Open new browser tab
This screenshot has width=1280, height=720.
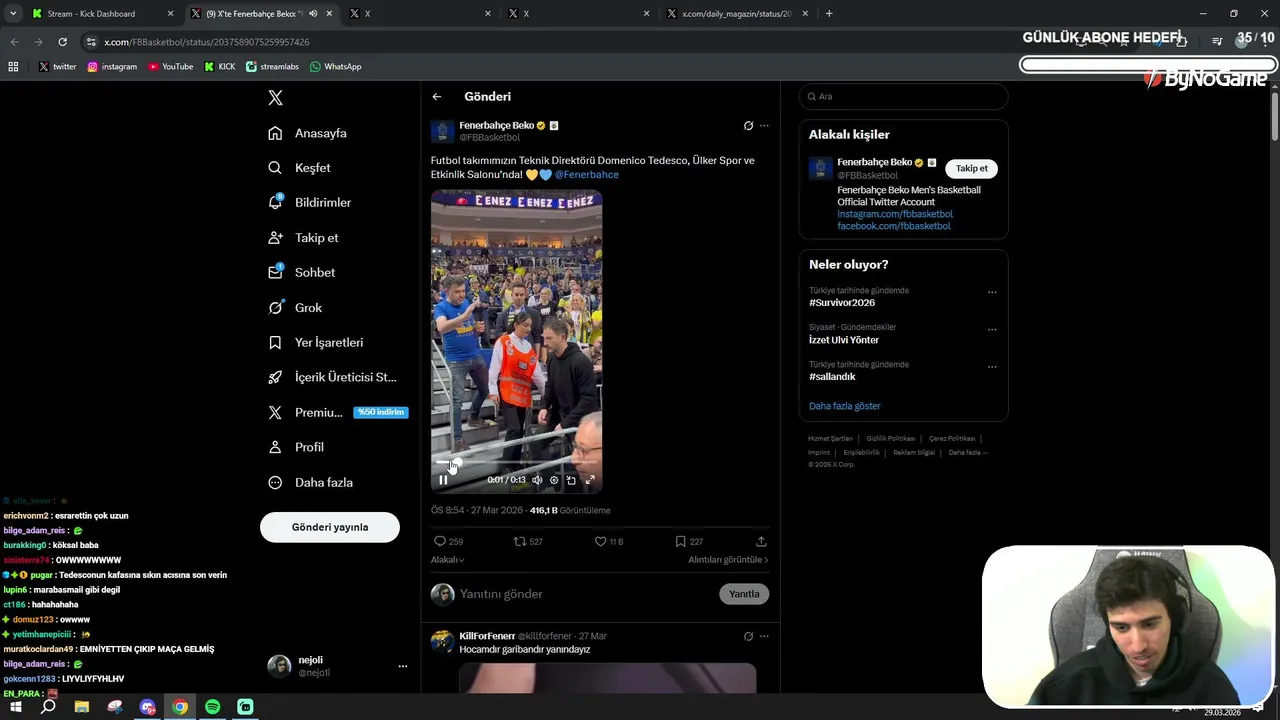(829, 14)
